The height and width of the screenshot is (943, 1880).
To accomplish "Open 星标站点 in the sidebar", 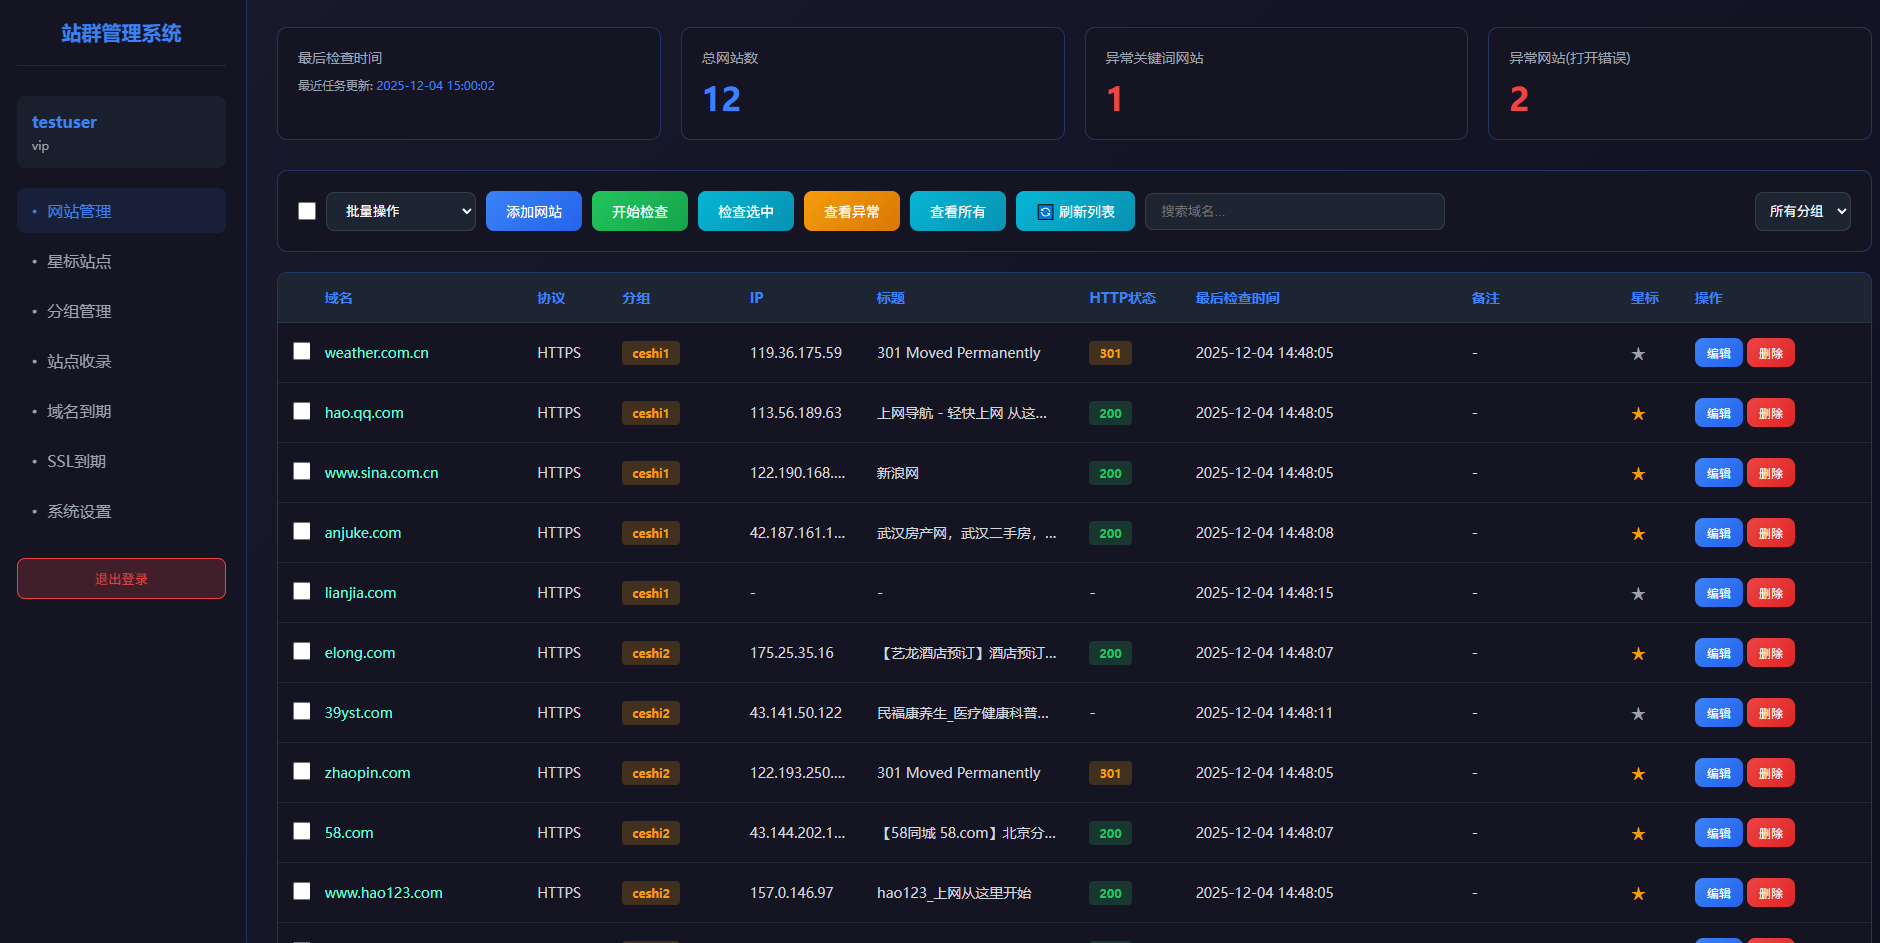I will (x=79, y=261).
